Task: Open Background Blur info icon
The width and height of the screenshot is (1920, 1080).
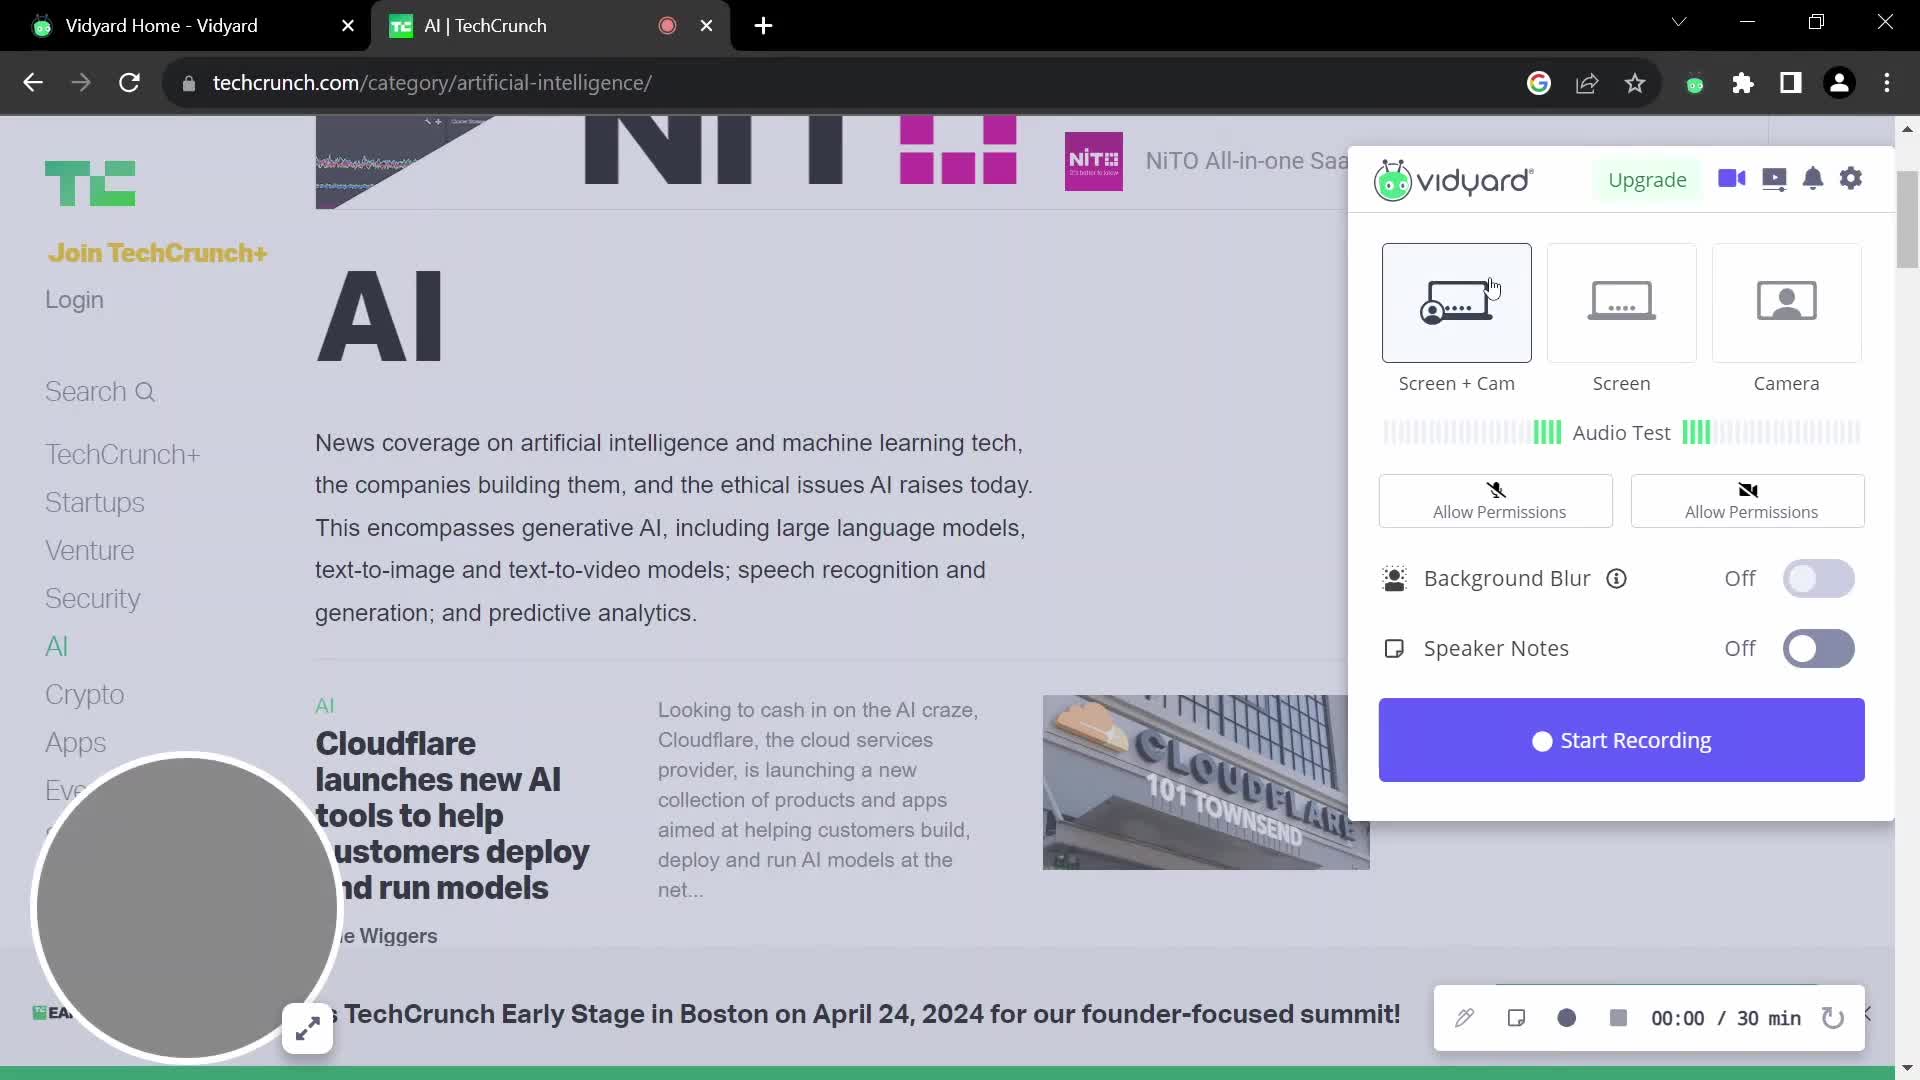Action: 1616,579
